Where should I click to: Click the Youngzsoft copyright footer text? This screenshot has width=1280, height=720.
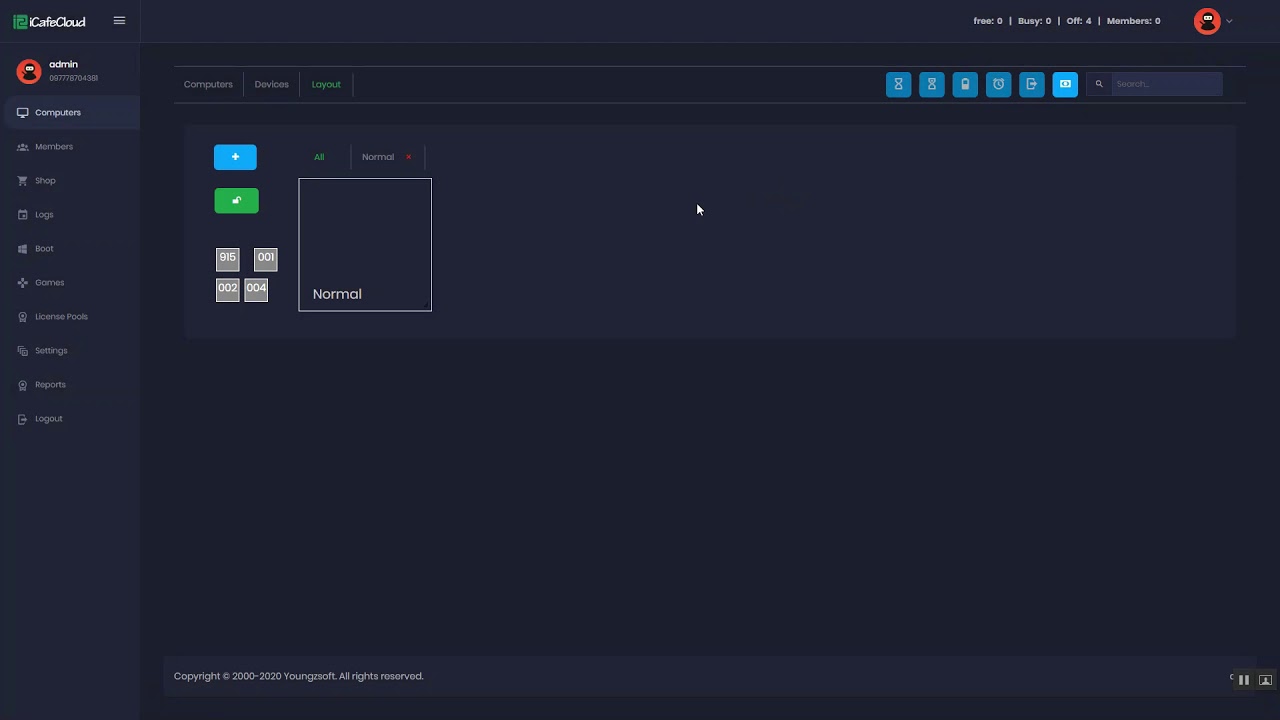pos(298,676)
